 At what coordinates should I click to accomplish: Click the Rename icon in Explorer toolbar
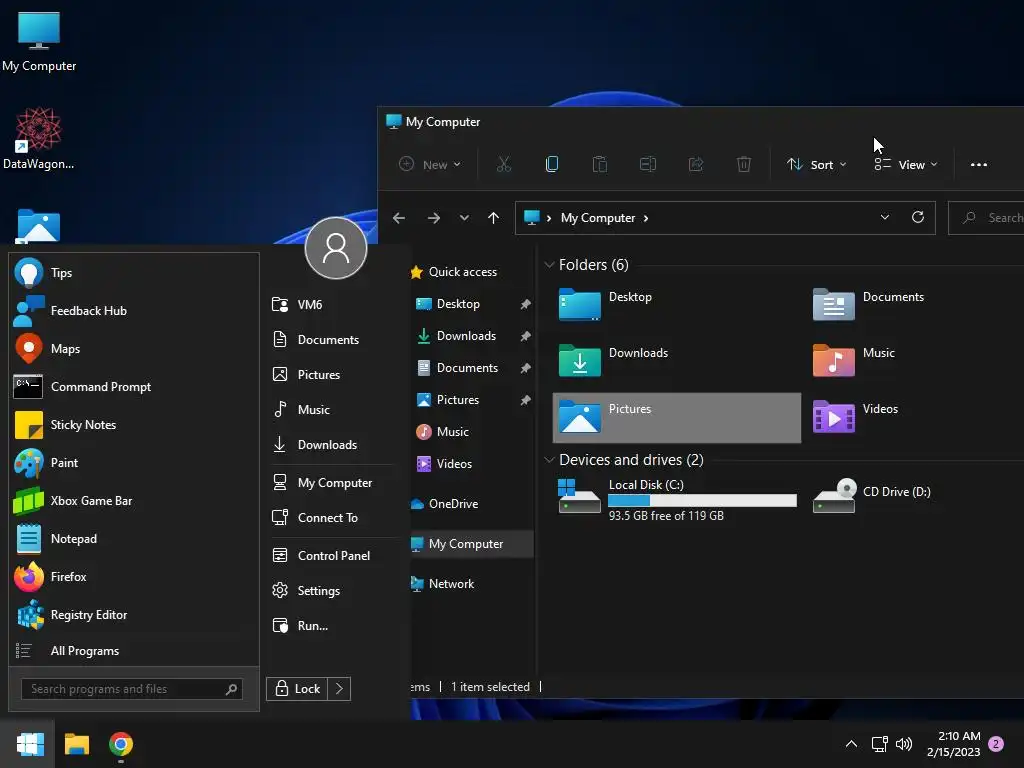click(648, 165)
